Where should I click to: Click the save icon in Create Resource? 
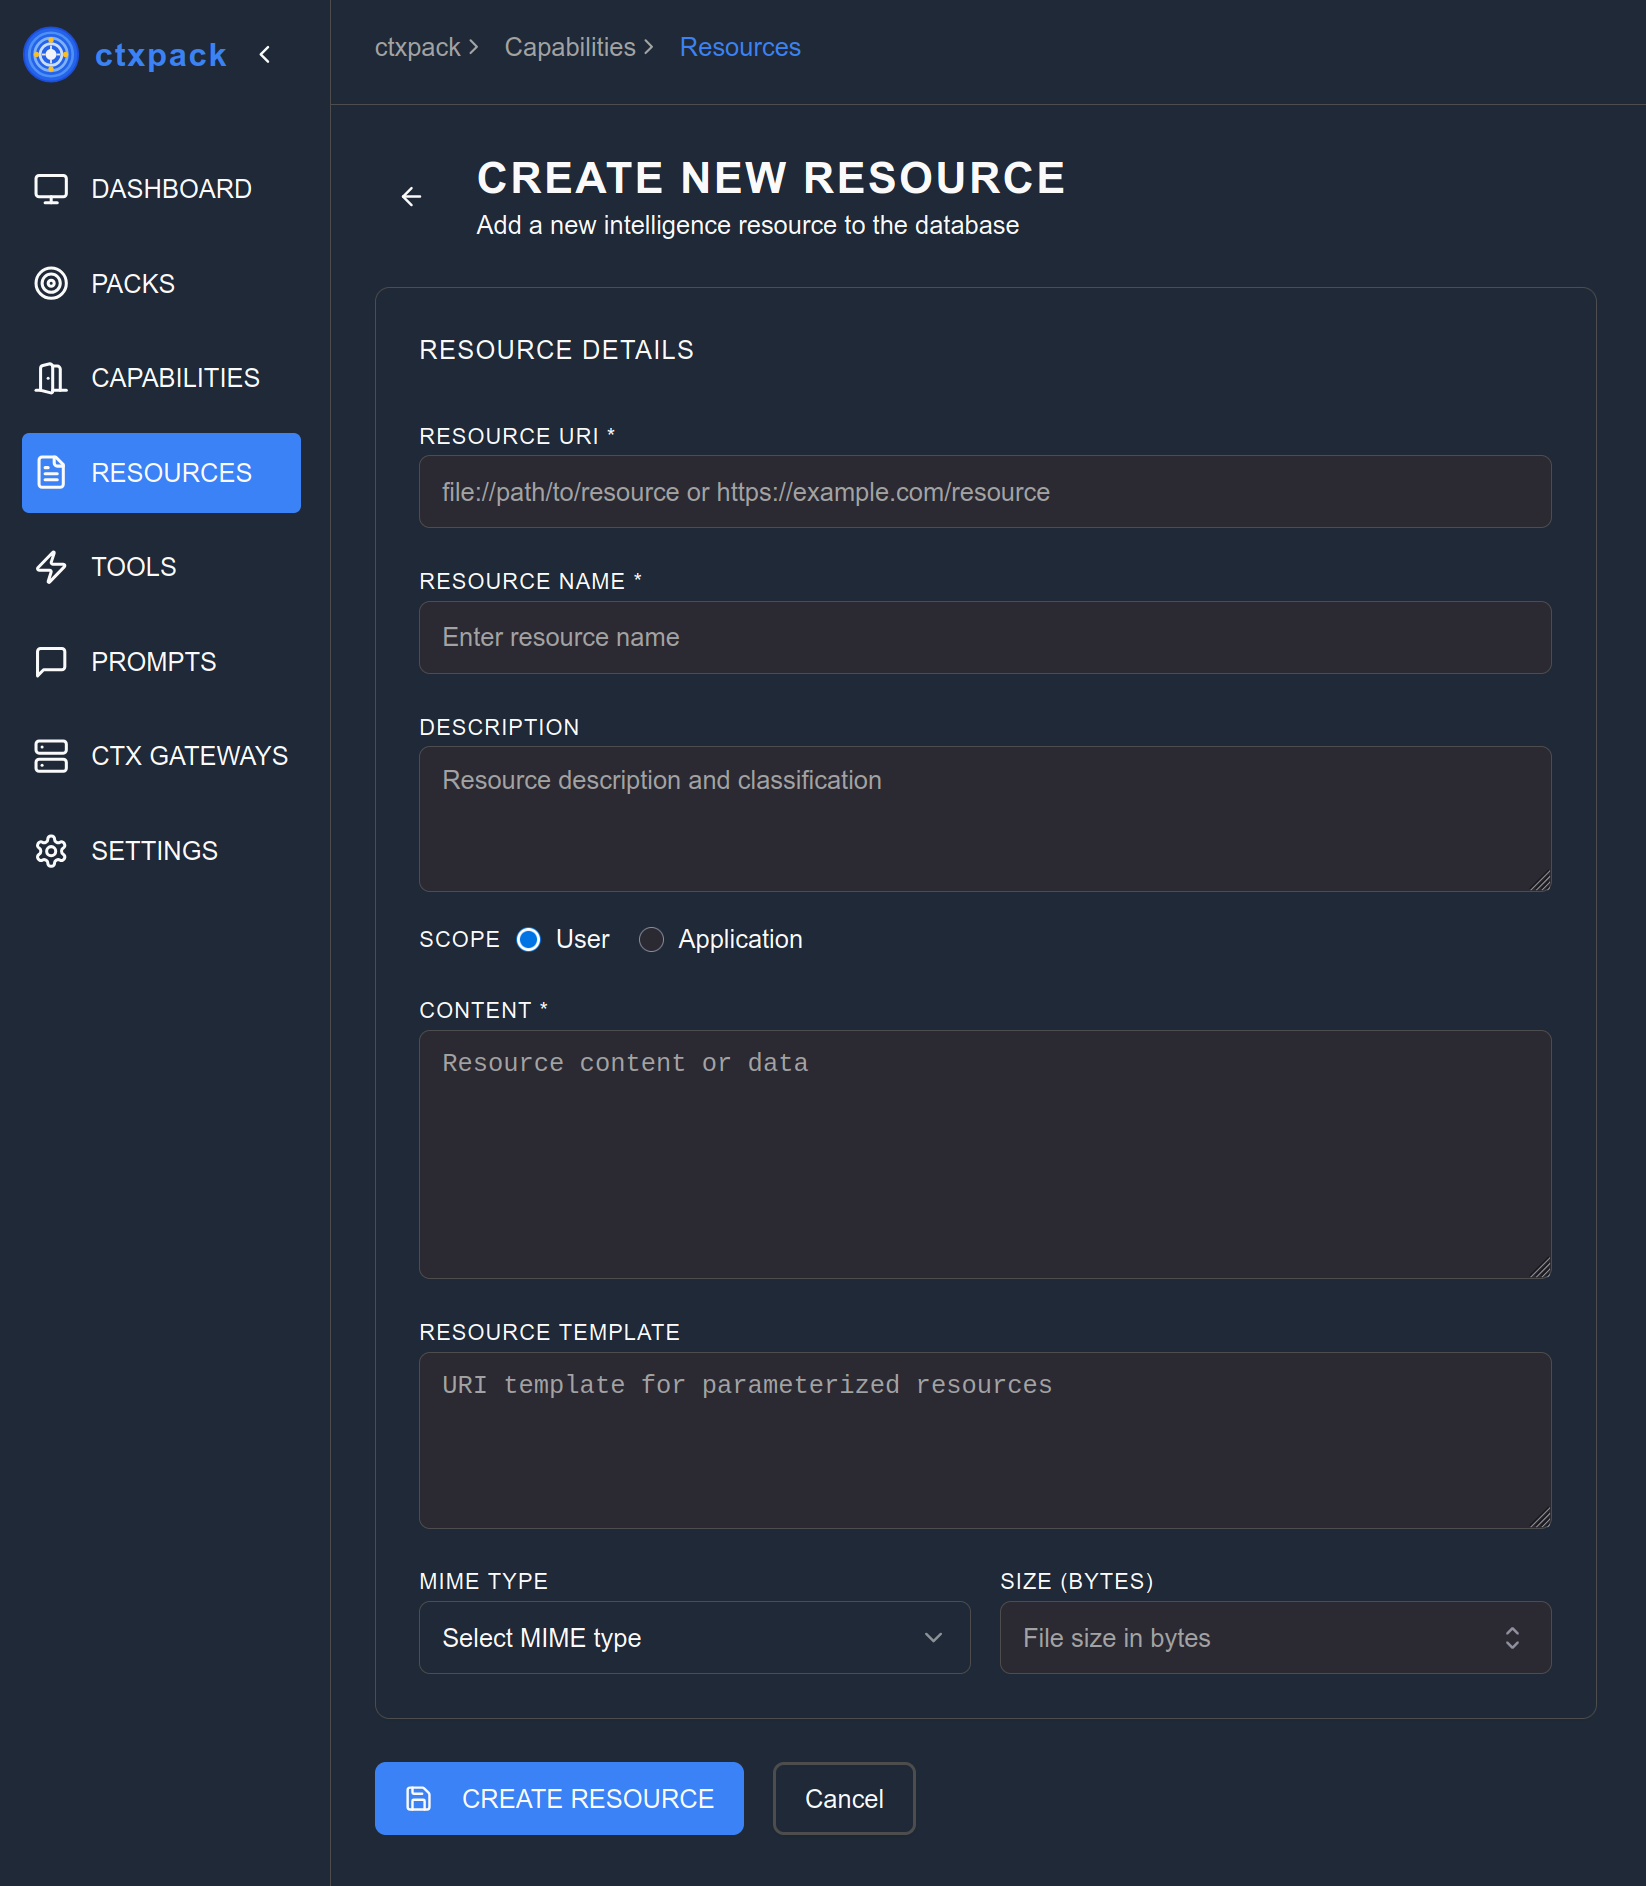coord(419,1799)
